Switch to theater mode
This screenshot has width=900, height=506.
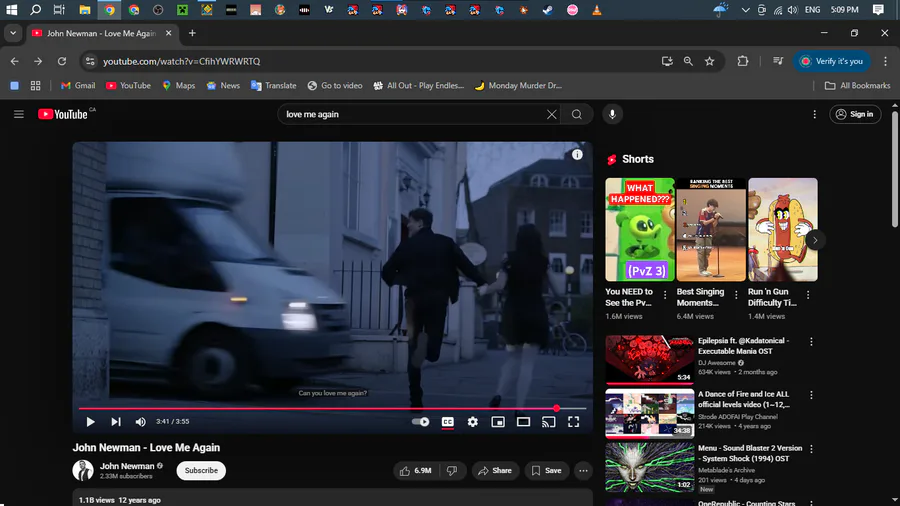pyautogui.click(x=523, y=422)
